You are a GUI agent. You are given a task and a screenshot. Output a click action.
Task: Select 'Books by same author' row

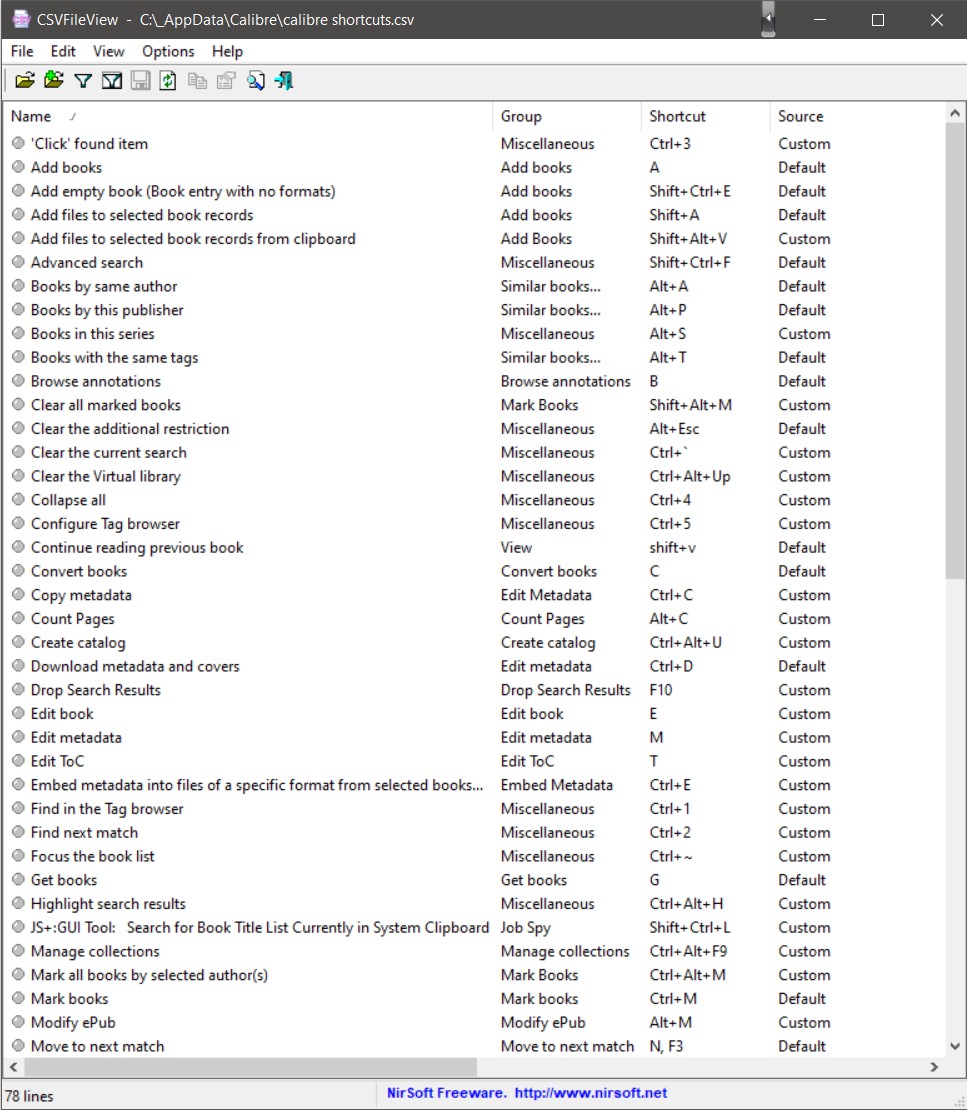474,286
